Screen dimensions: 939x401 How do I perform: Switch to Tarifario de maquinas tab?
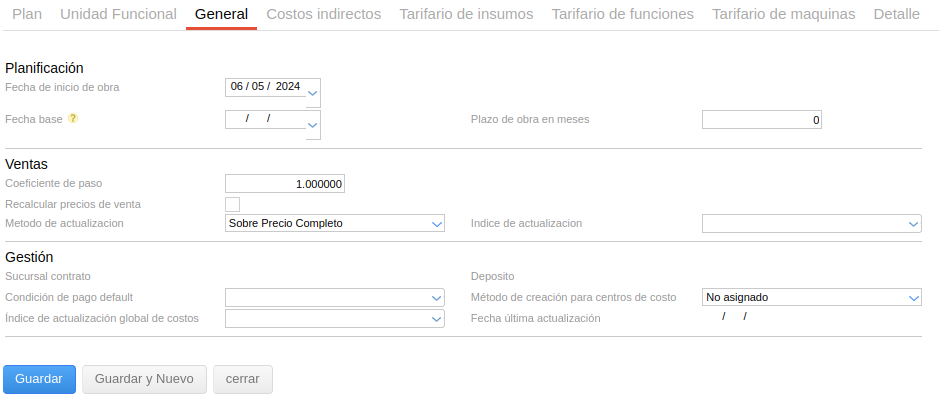pos(783,15)
